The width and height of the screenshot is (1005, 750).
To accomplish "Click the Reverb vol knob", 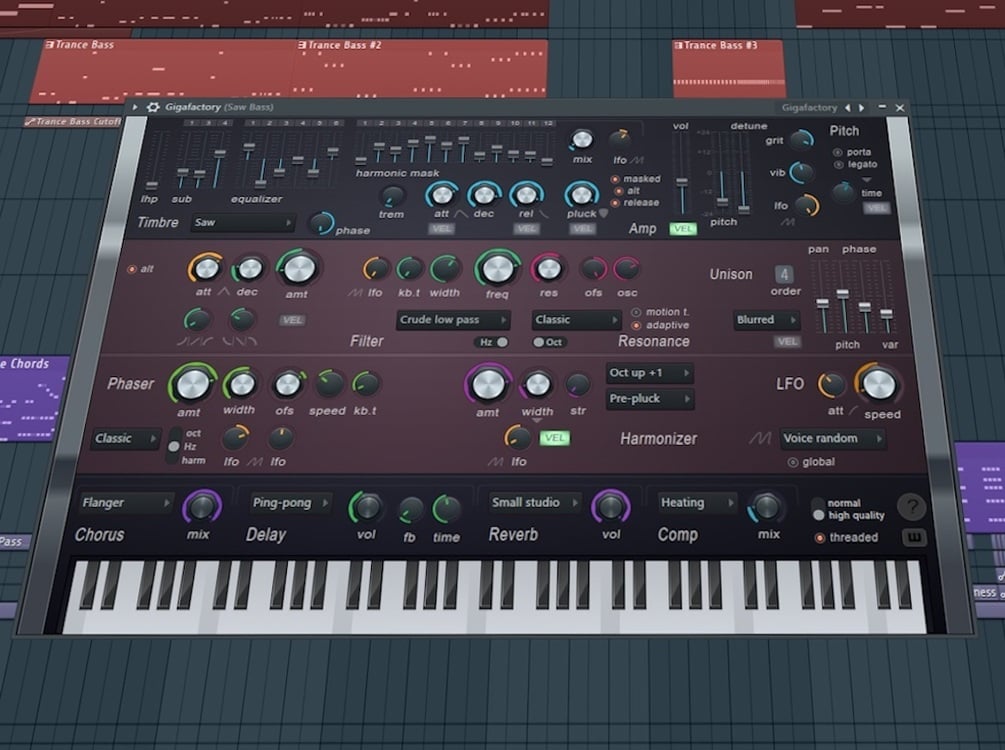I will click(610, 506).
